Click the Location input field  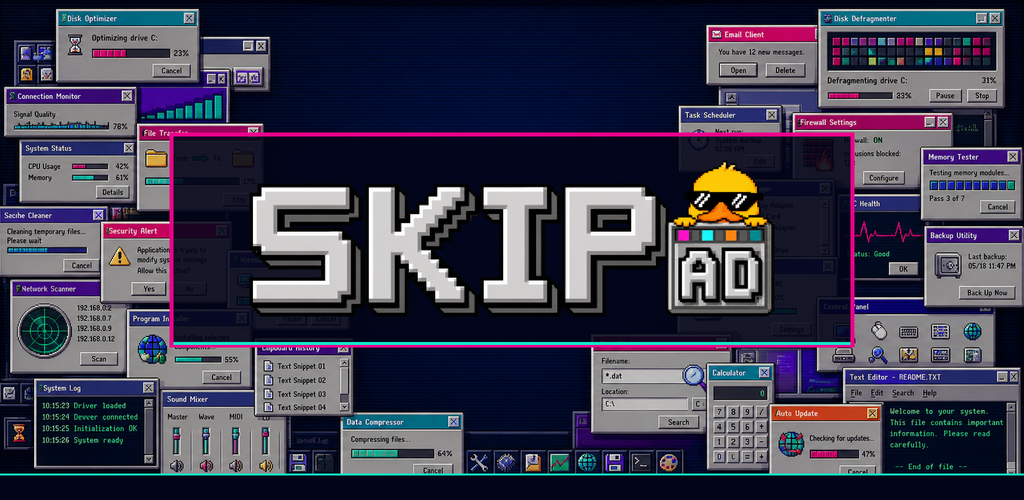645,404
